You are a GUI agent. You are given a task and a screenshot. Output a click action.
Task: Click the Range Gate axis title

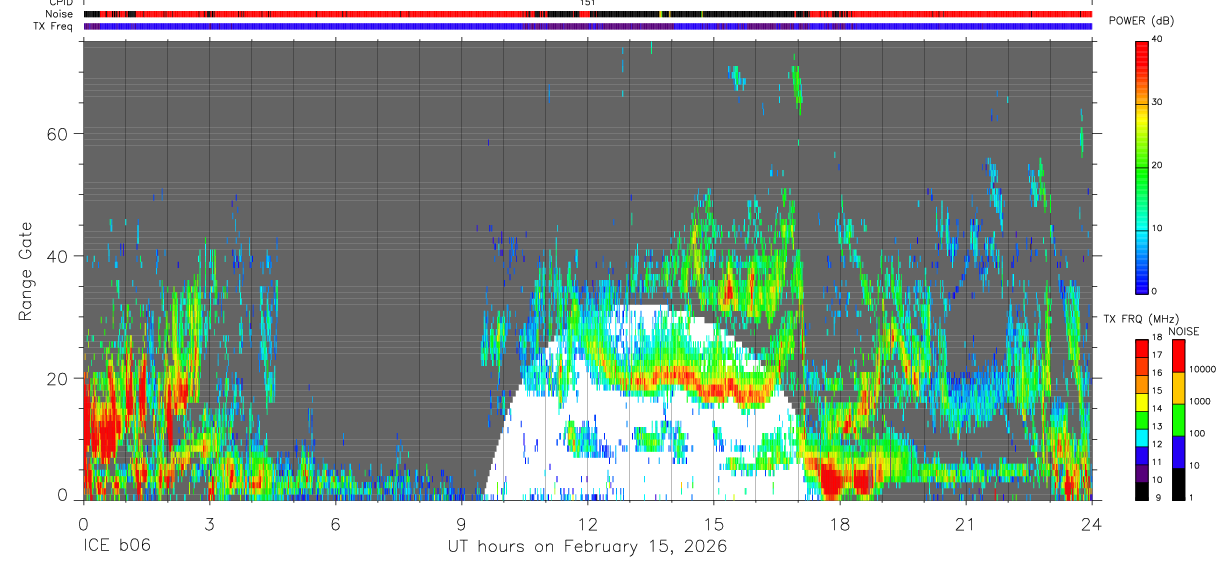point(26,271)
